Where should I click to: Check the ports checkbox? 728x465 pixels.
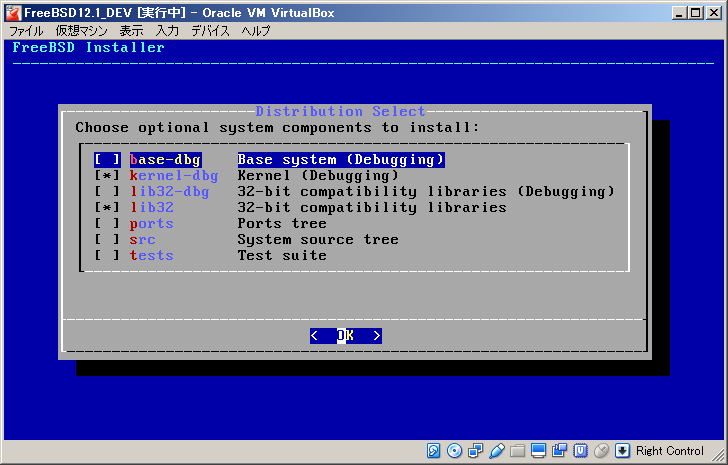pos(107,223)
